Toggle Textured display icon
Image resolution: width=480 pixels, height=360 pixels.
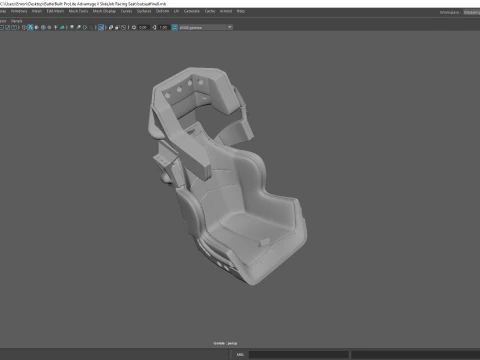(49, 27)
